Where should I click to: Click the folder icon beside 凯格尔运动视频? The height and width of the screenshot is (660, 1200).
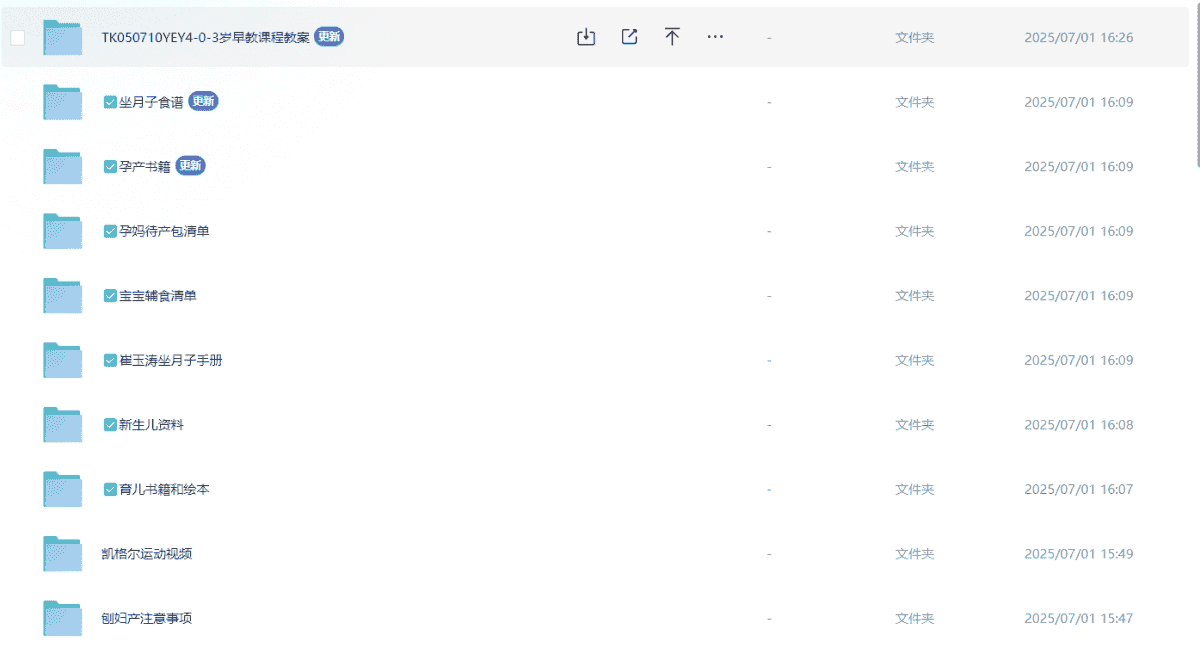62,554
